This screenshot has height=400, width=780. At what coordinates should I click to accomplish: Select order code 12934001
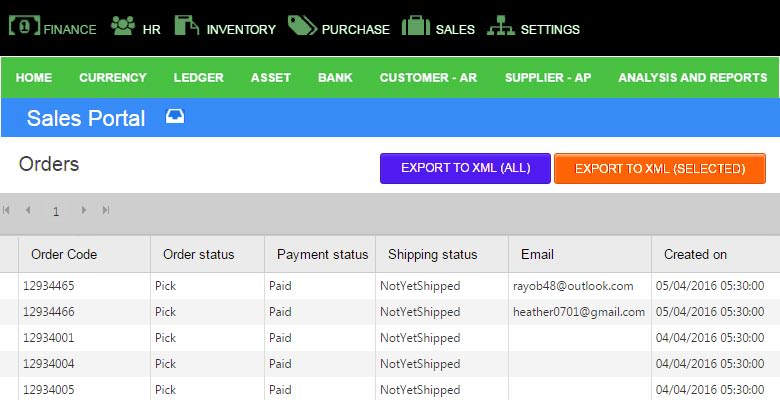[x=49, y=338]
